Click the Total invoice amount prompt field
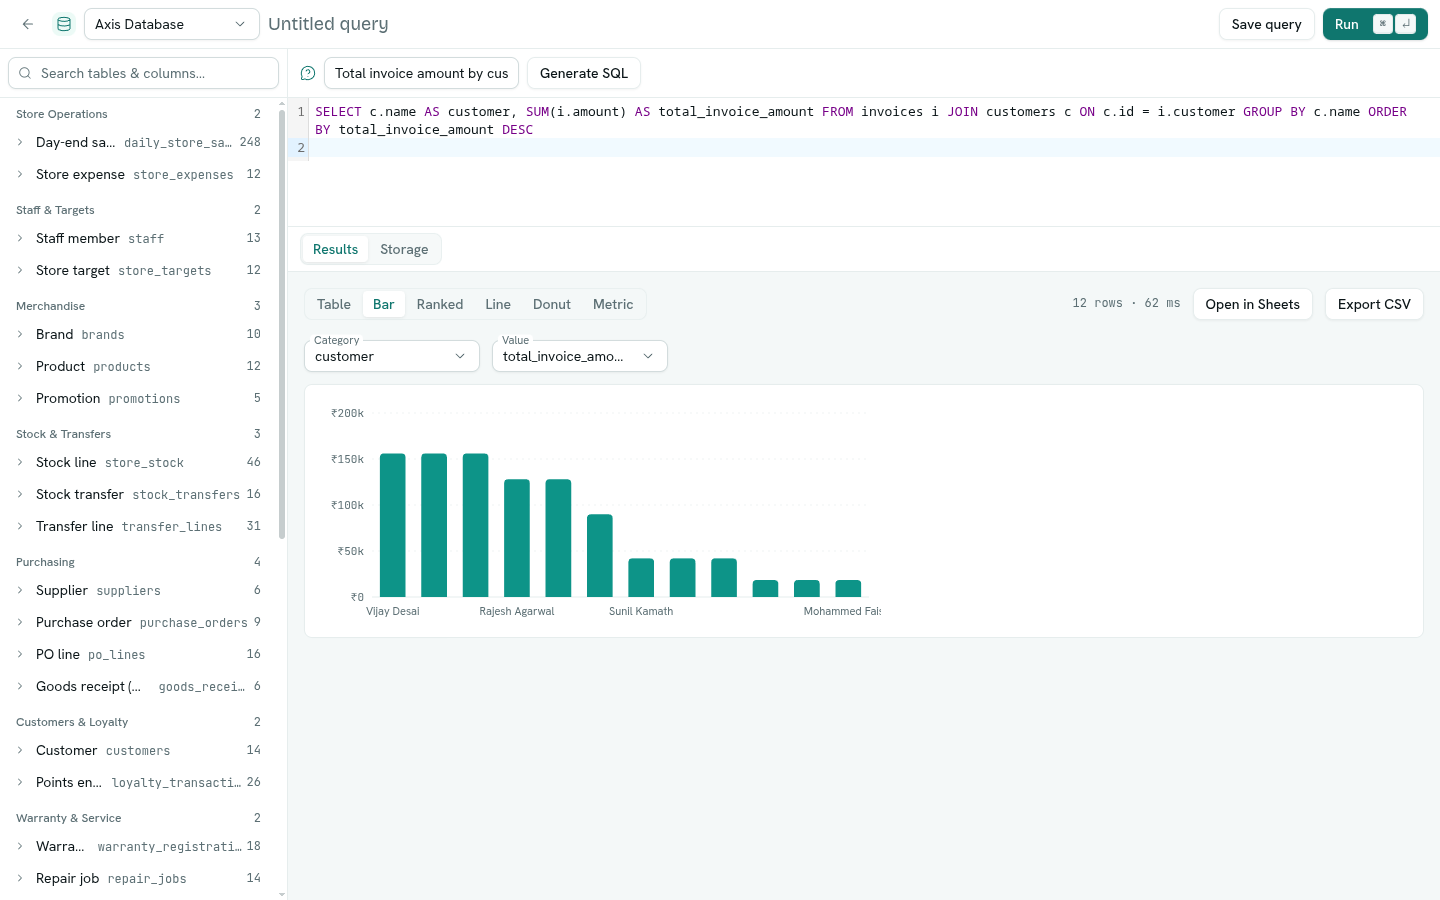1440x900 pixels. 421,73
